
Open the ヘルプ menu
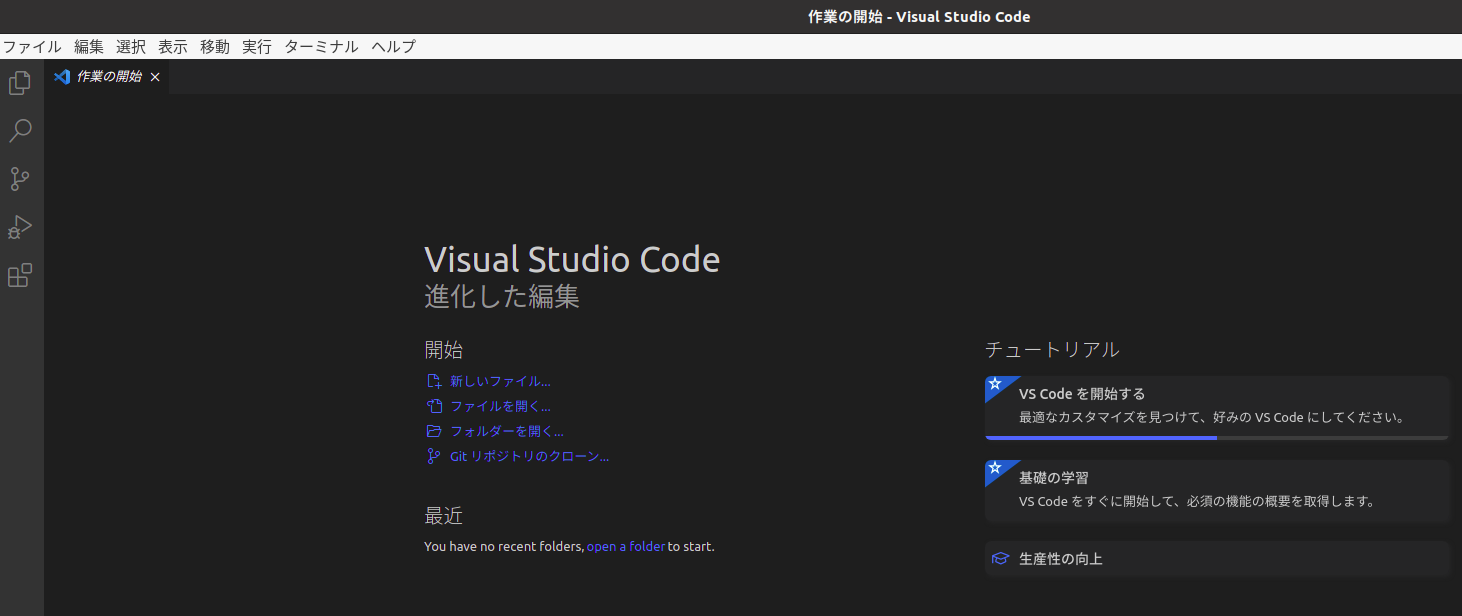[391, 46]
